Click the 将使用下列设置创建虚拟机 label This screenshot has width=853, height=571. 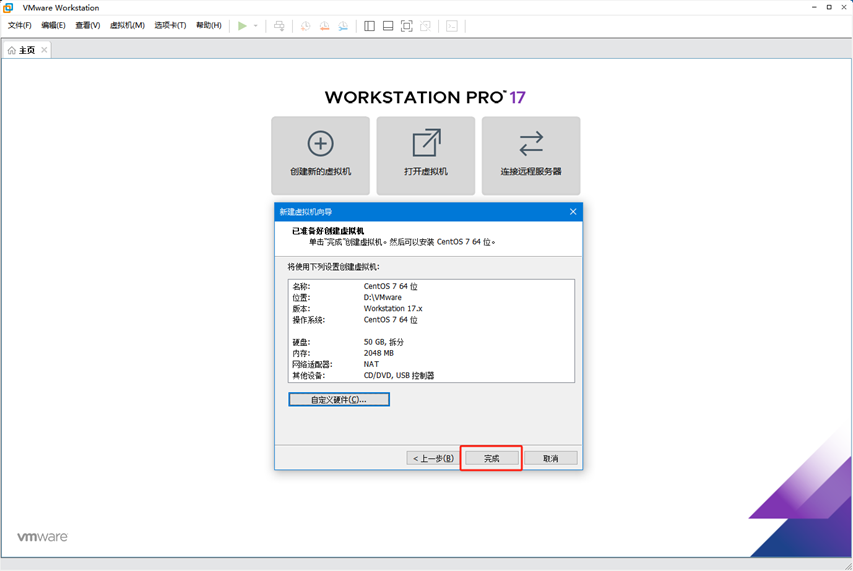(333, 267)
